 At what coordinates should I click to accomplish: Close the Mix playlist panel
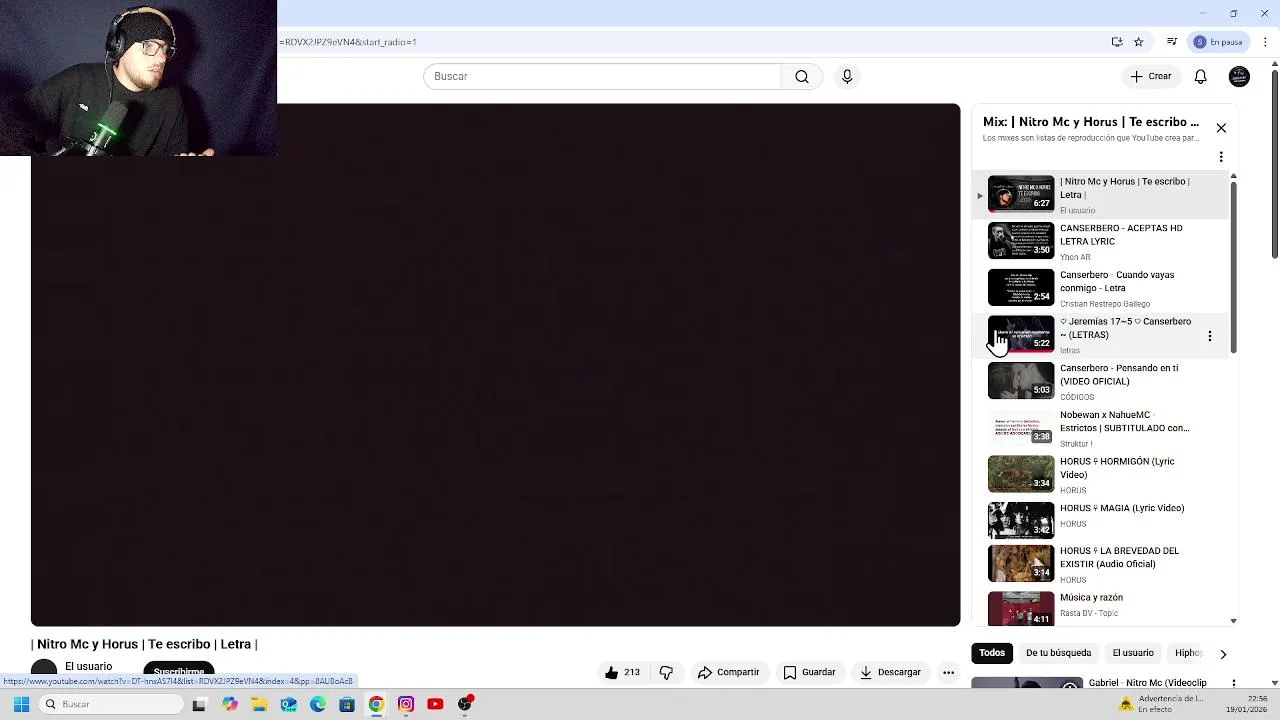tap(1221, 128)
